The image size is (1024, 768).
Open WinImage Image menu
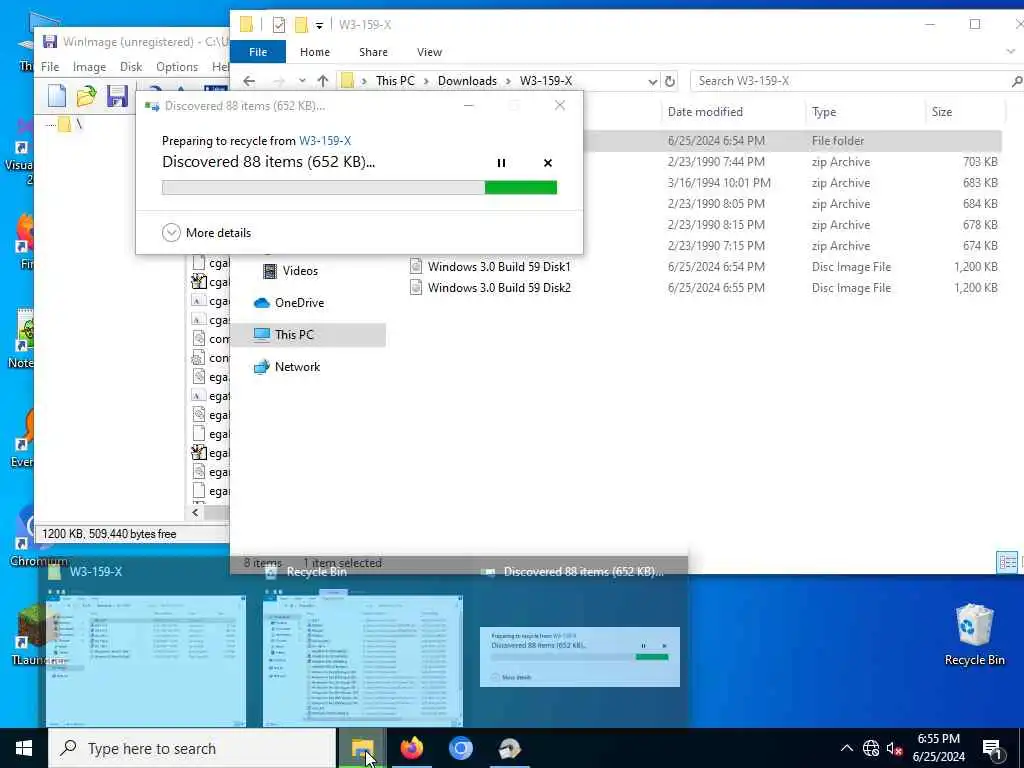[x=89, y=67]
